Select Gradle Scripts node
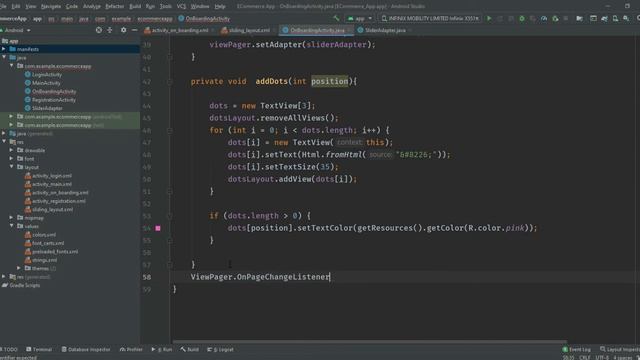 (x=24, y=285)
